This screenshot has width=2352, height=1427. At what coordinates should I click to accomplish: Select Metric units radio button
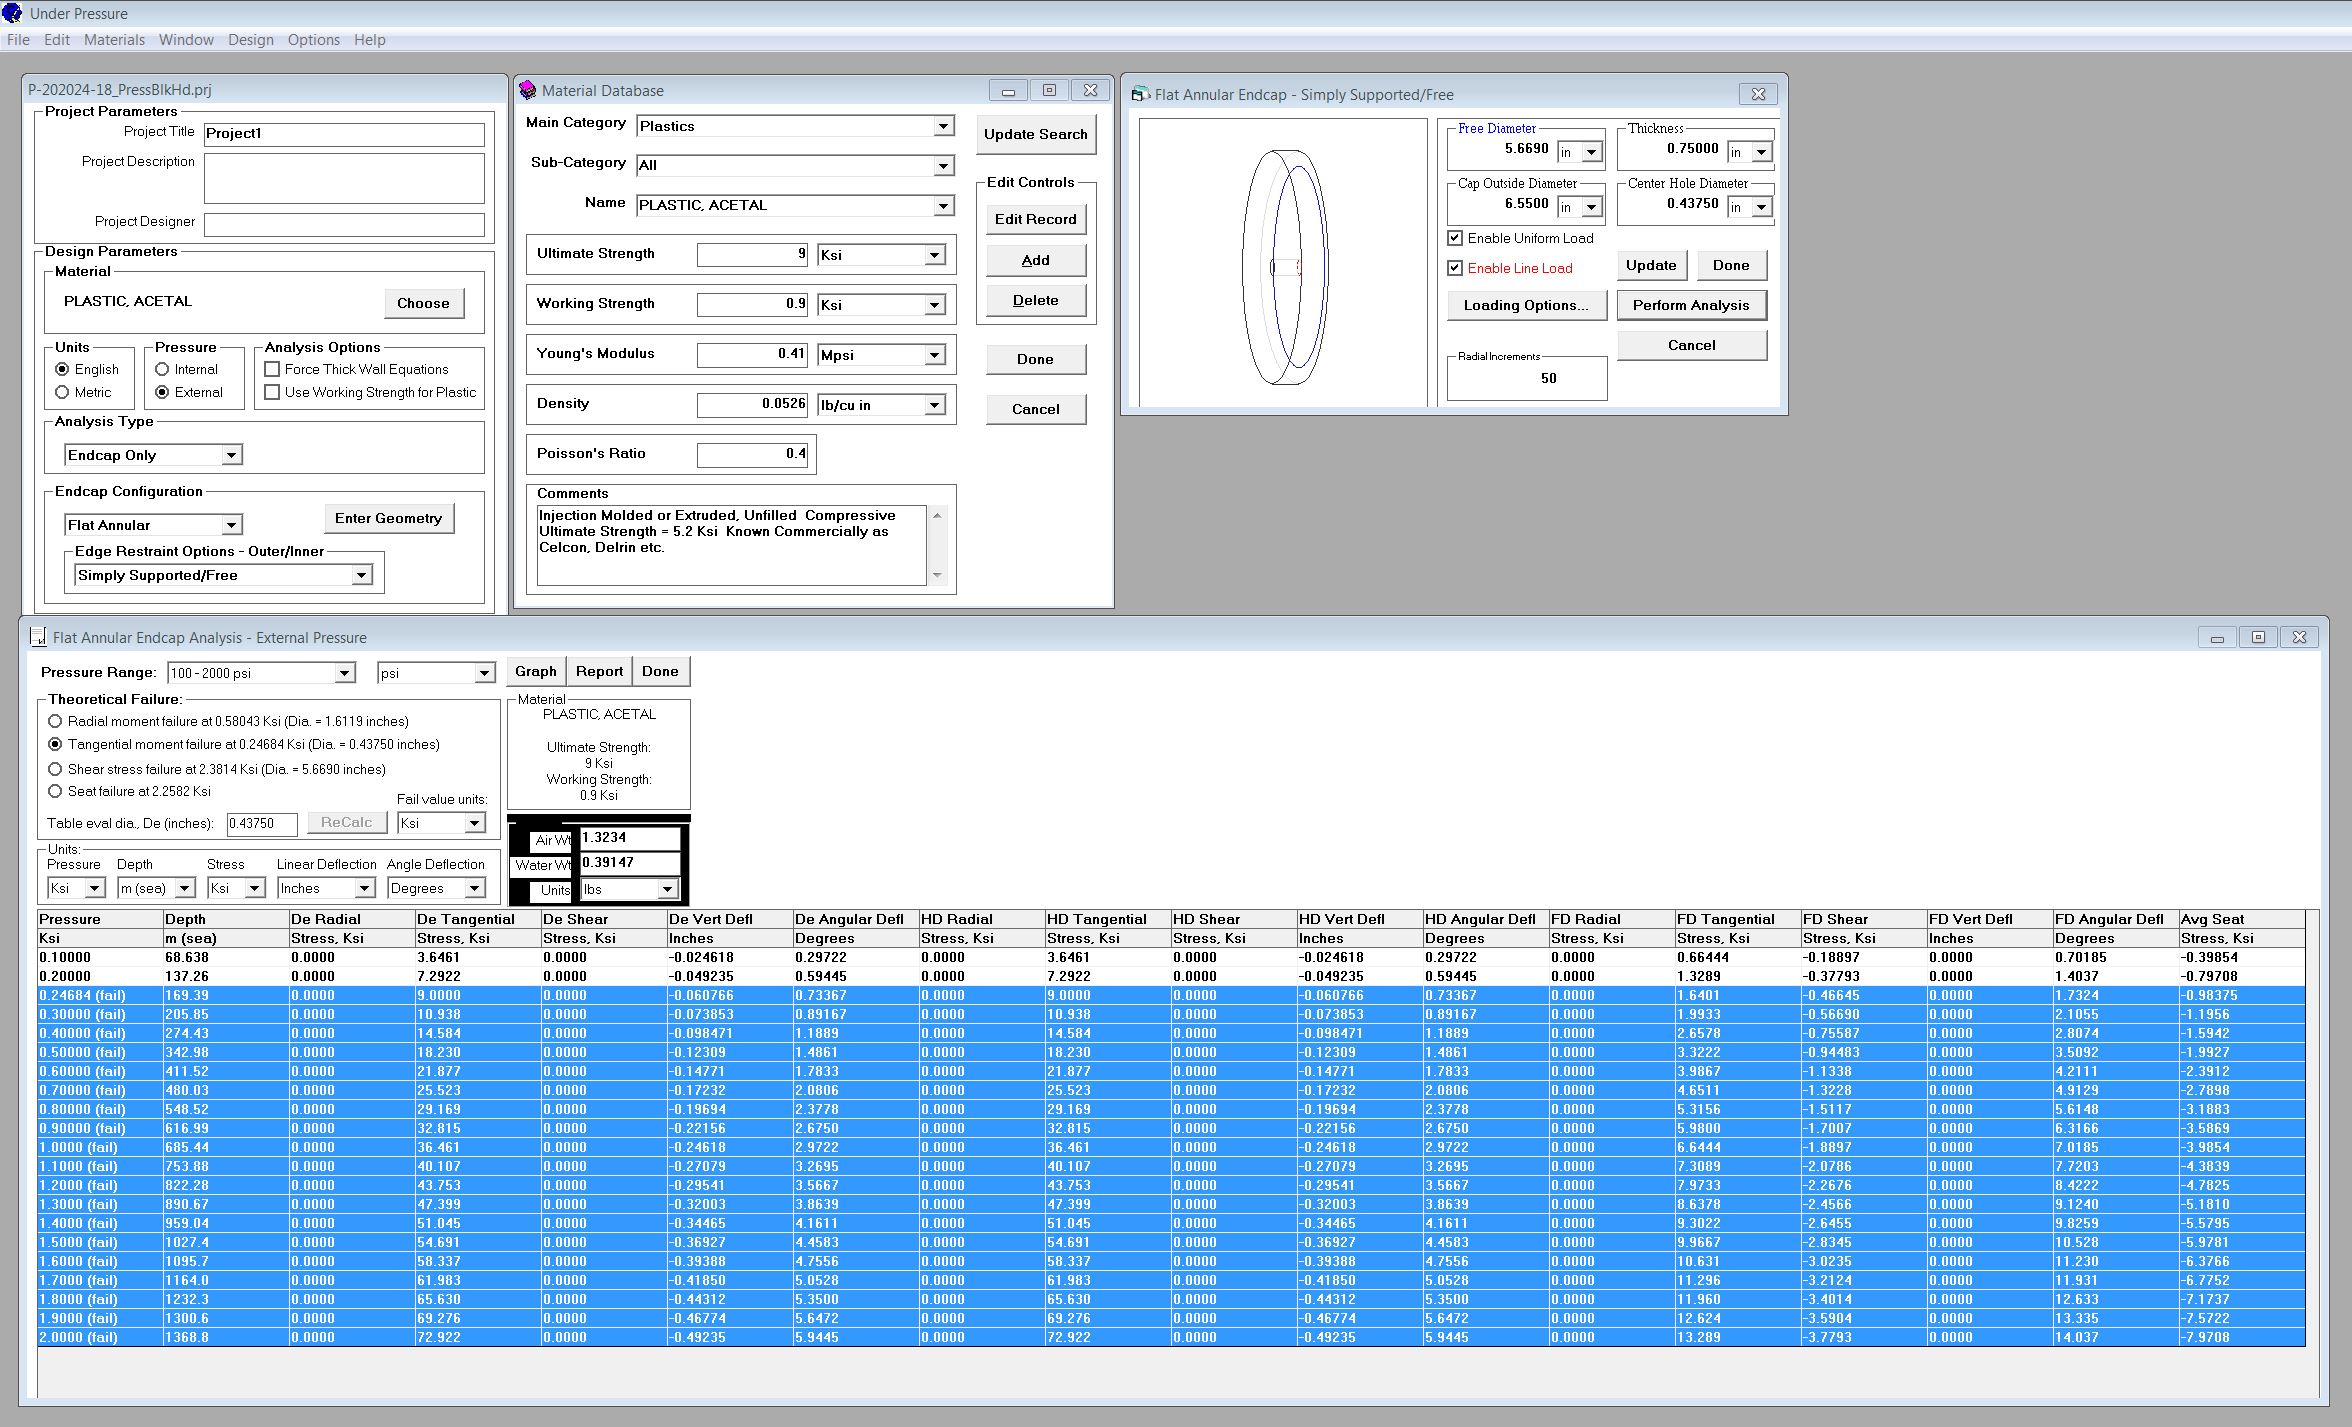click(62, 392)
